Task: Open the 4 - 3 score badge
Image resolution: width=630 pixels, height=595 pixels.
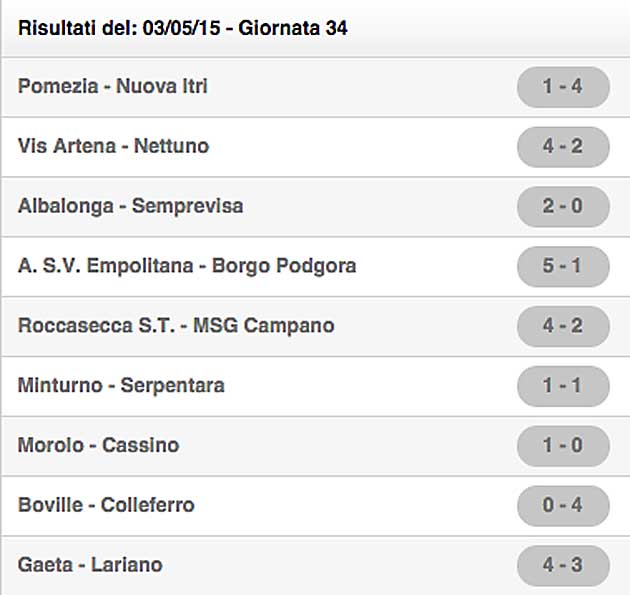Action: (562, 565)
